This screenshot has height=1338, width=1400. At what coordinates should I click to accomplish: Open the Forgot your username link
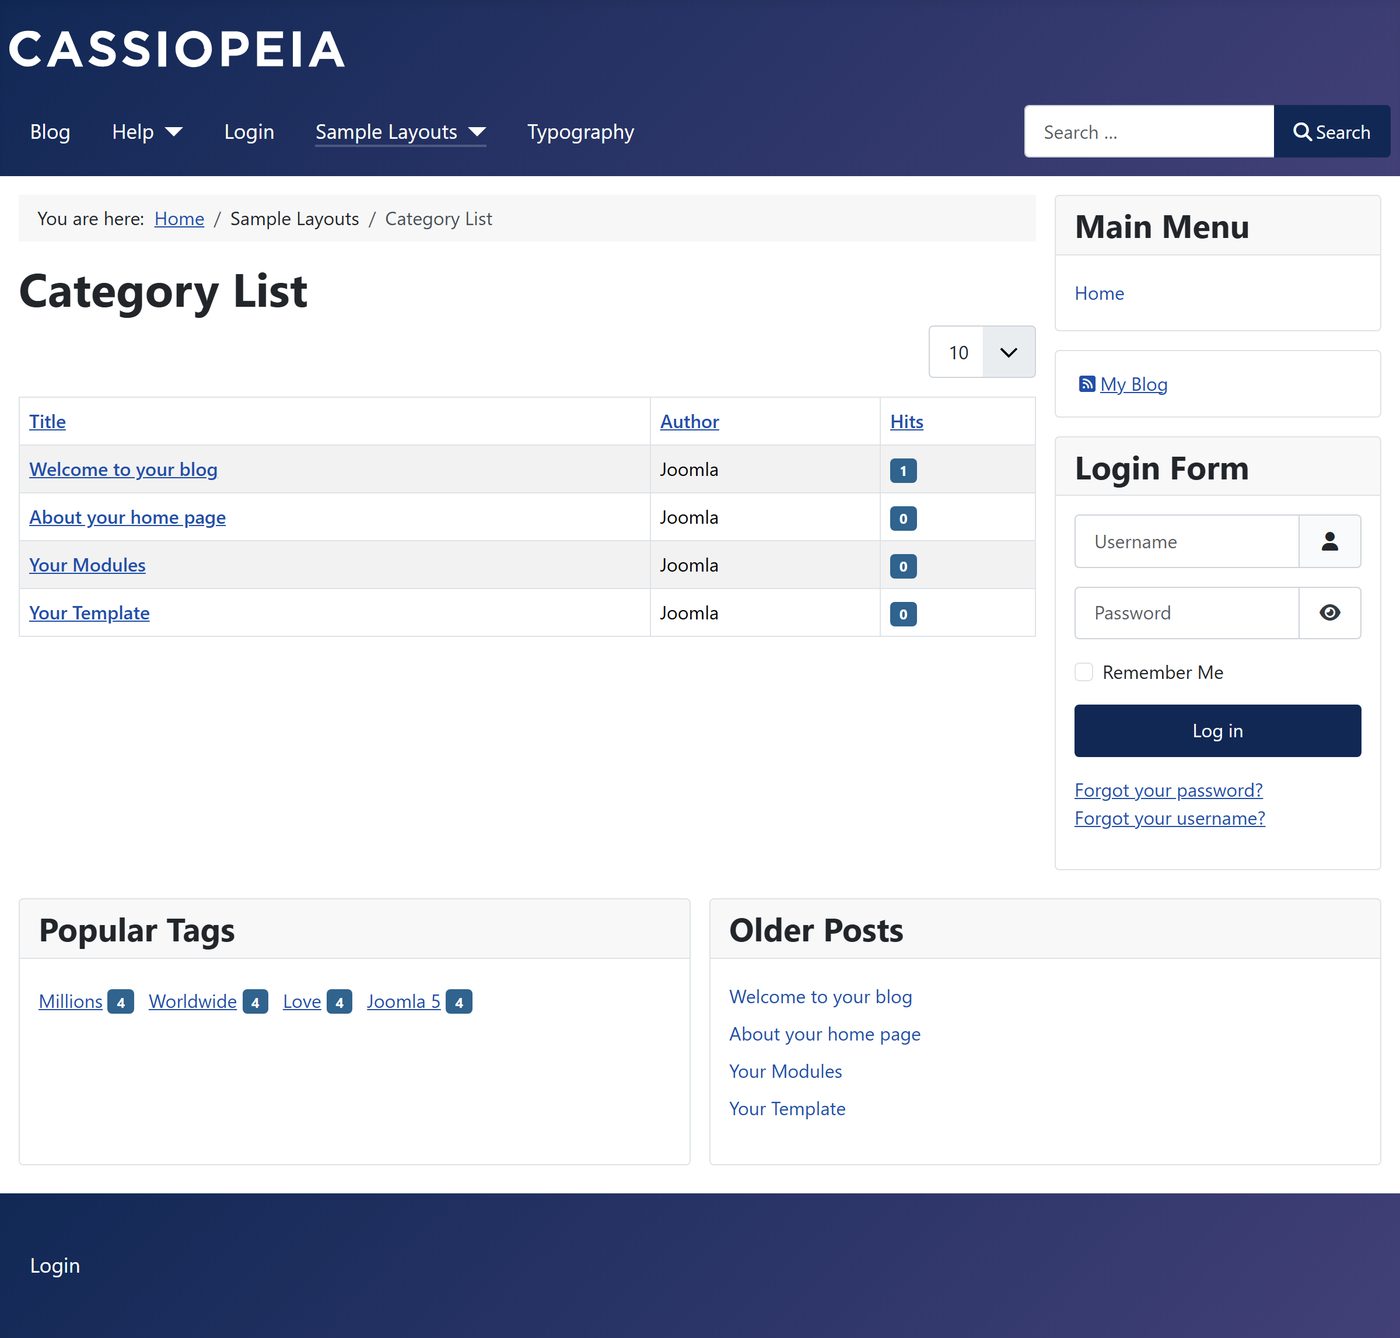pyautogui.click(x=1170, y=818)
